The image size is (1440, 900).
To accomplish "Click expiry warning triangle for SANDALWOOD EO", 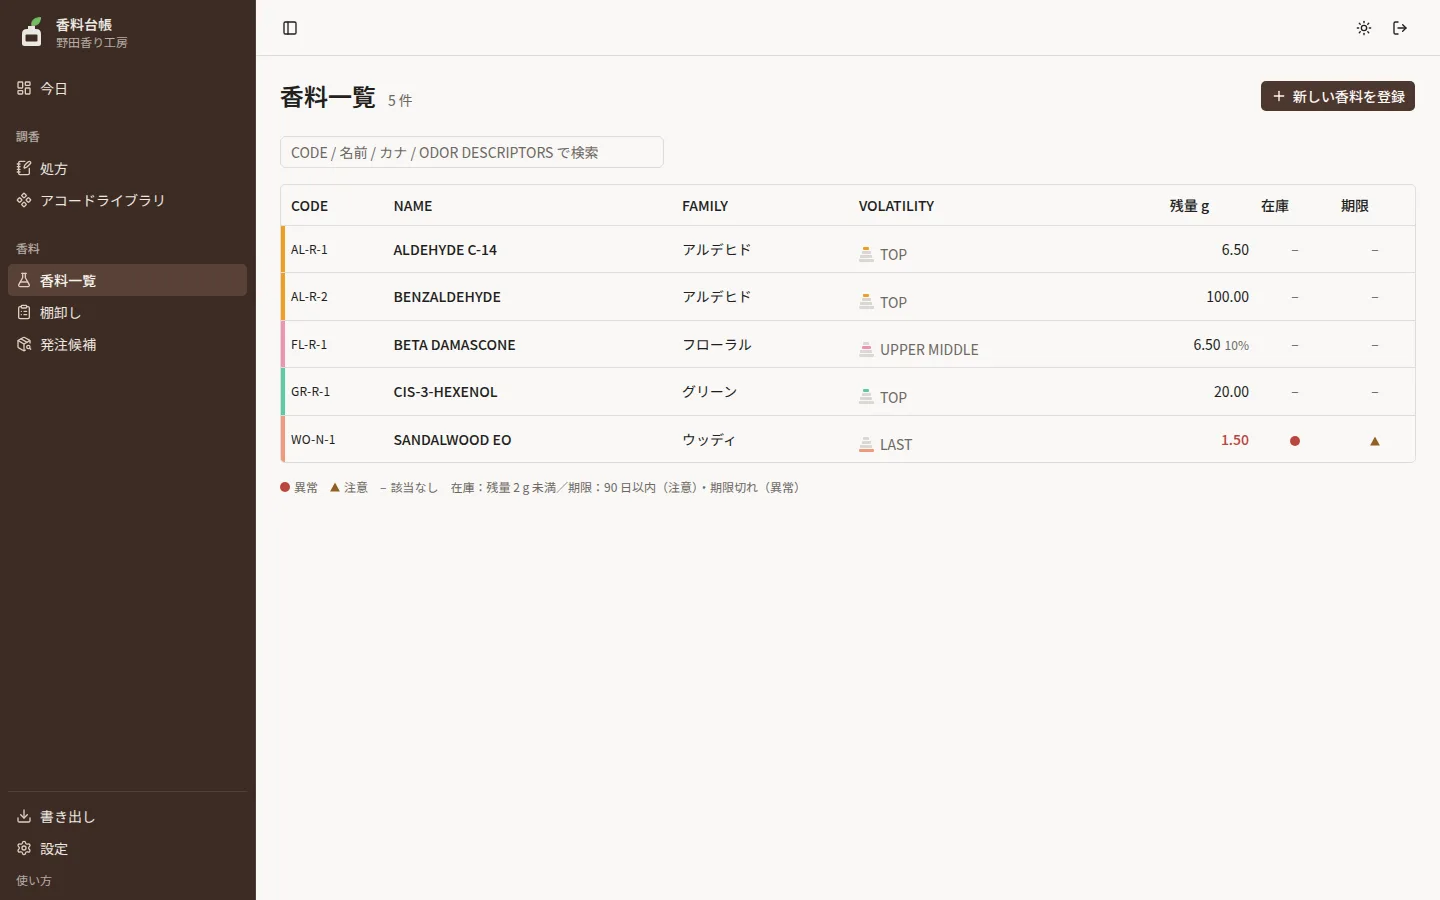I will pos(1375,441).
